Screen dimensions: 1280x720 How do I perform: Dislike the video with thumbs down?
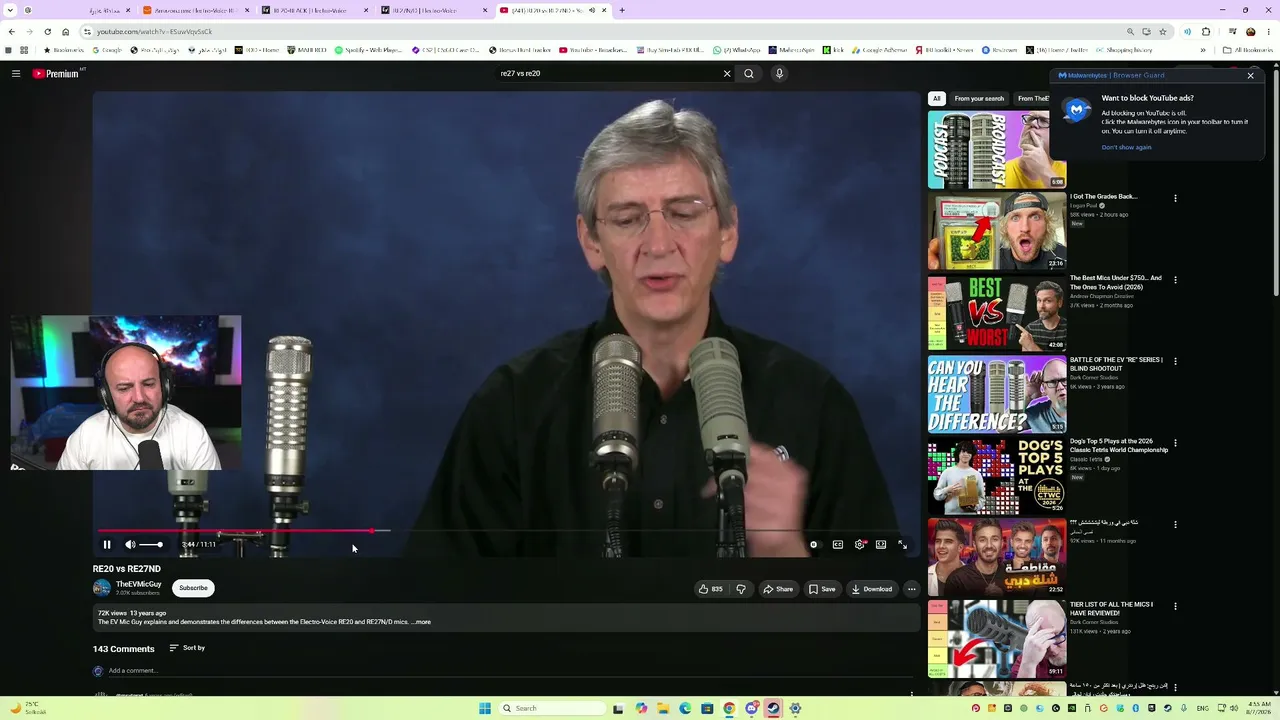(x=741, y=589)
